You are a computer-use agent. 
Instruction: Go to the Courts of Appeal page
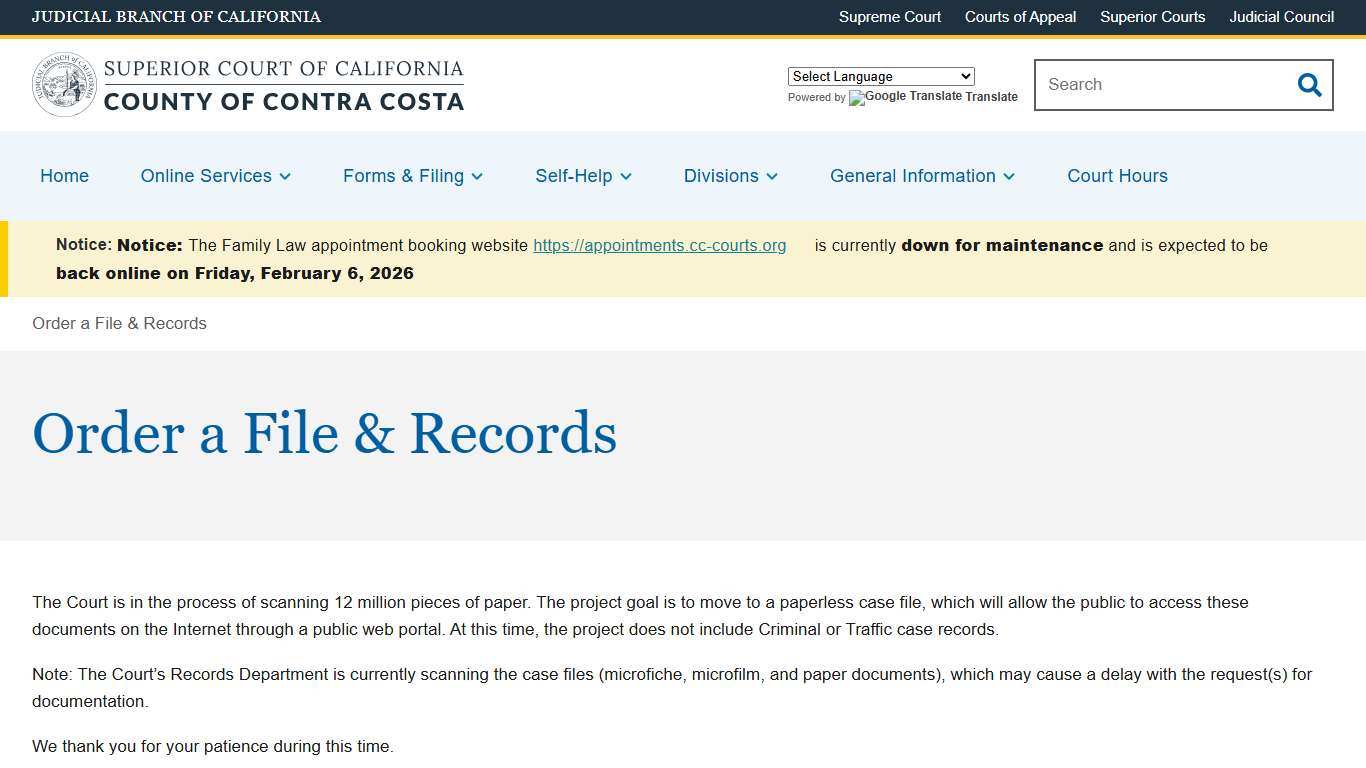[1020, 17]
